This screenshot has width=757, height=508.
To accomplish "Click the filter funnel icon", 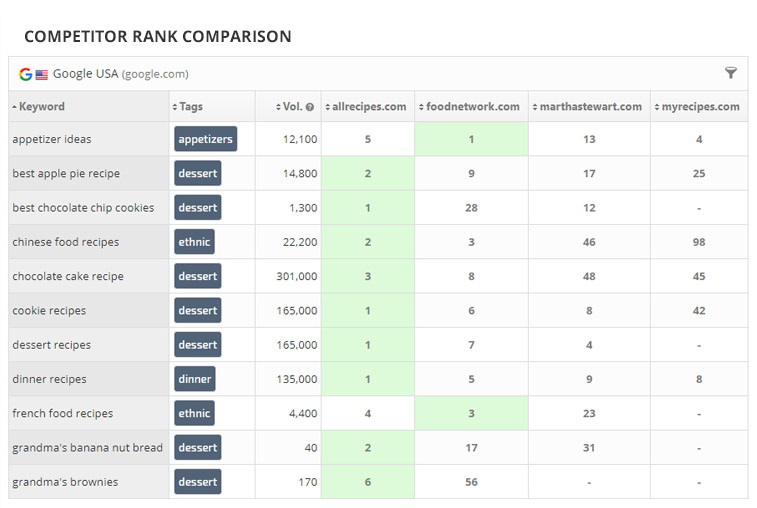I will pyautogui.click(x=731, y=73).
